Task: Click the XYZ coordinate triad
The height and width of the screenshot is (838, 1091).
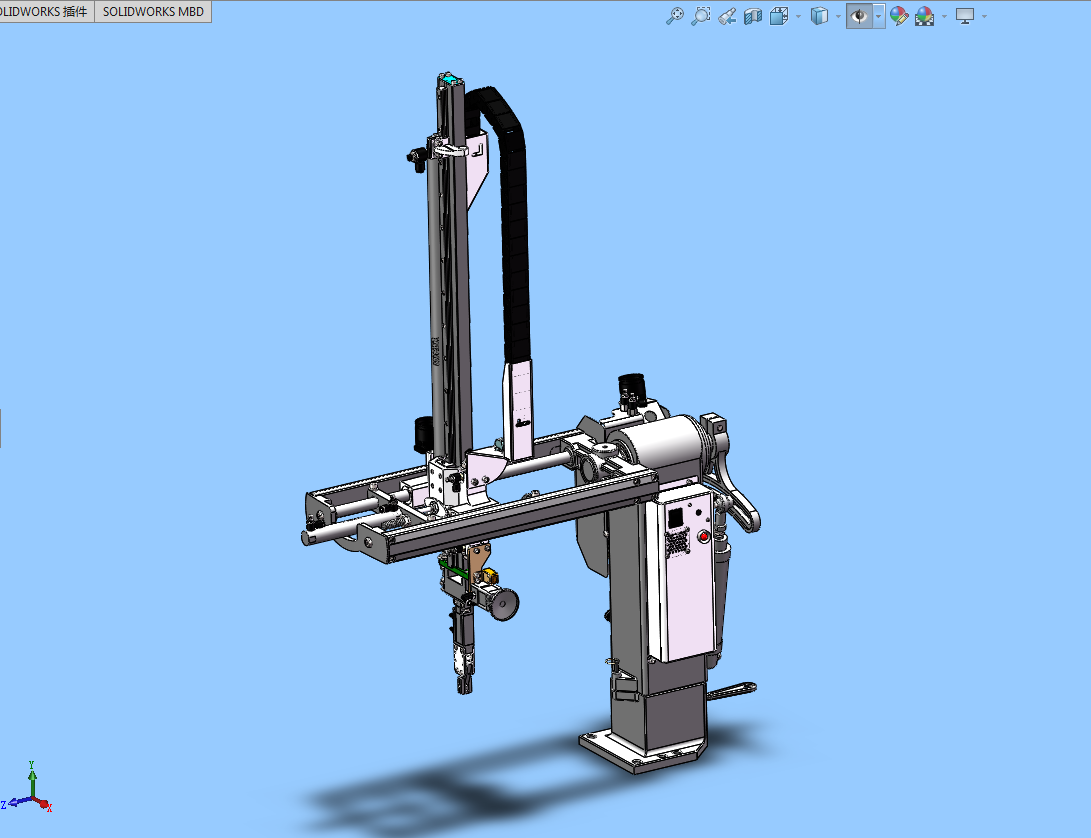Action: (x=28, y=789)
